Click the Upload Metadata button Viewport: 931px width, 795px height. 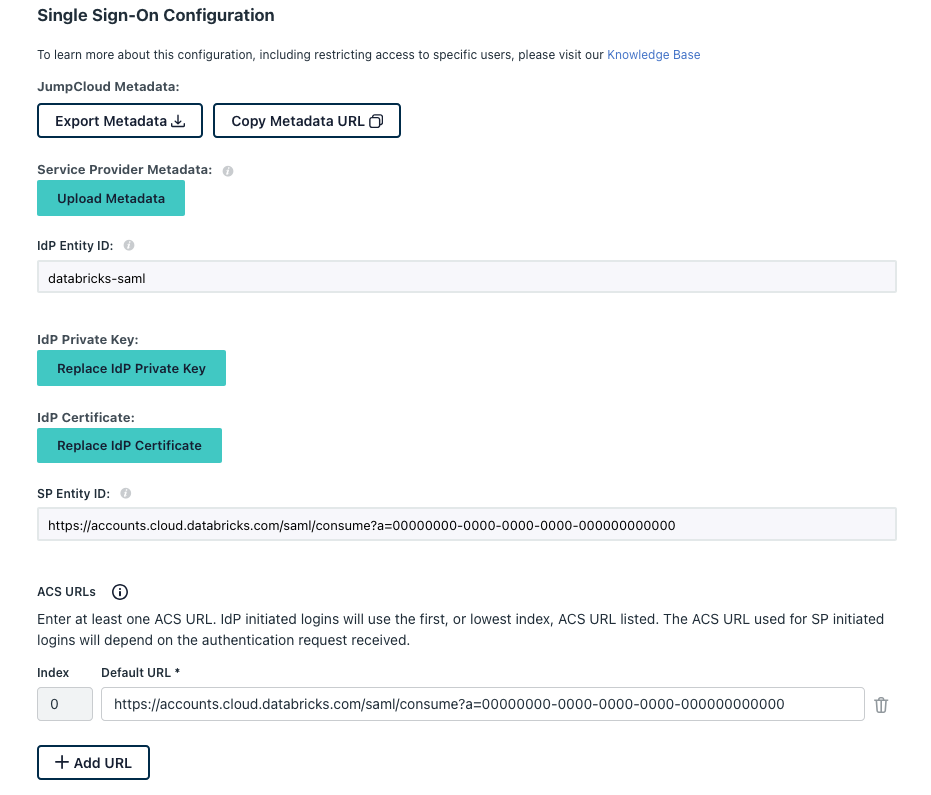coord(111,198)
